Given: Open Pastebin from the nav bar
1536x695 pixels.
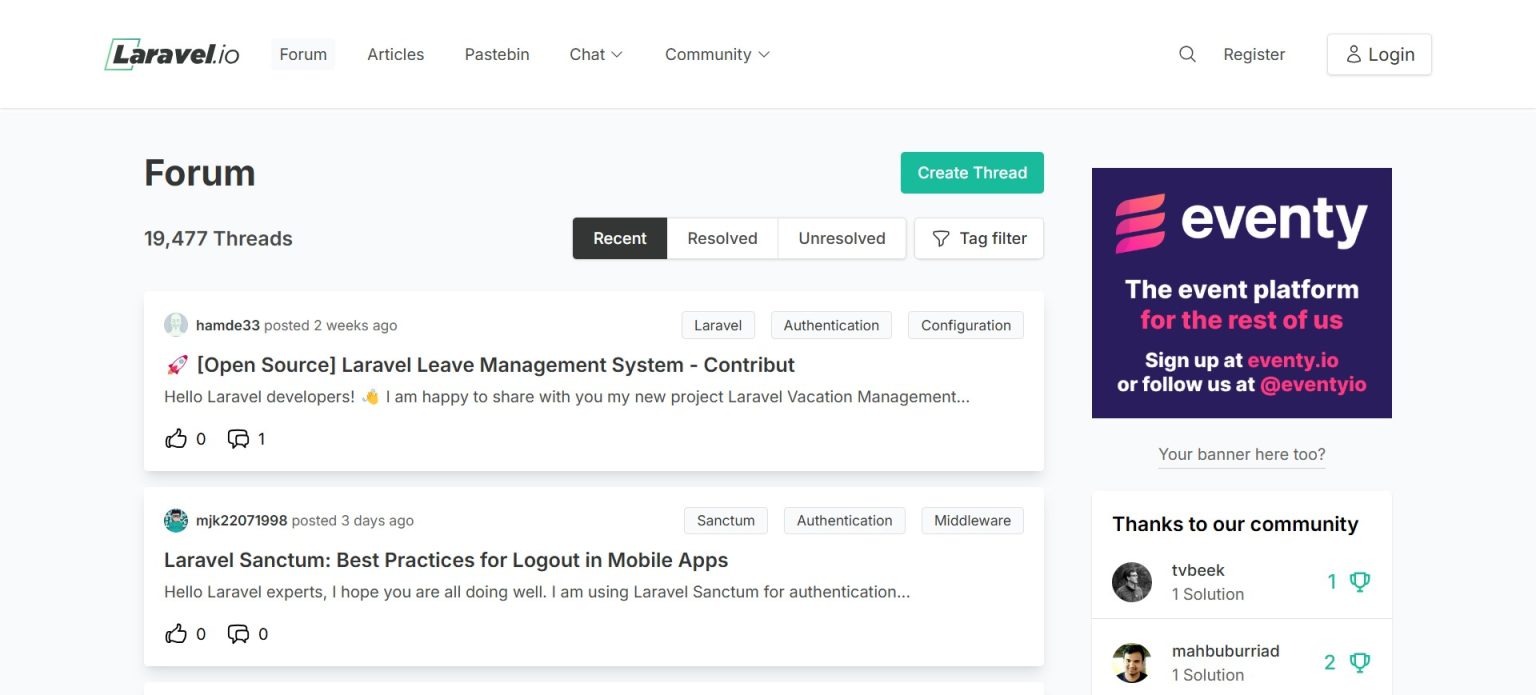Looking at the screenshot, I should 497,54.
